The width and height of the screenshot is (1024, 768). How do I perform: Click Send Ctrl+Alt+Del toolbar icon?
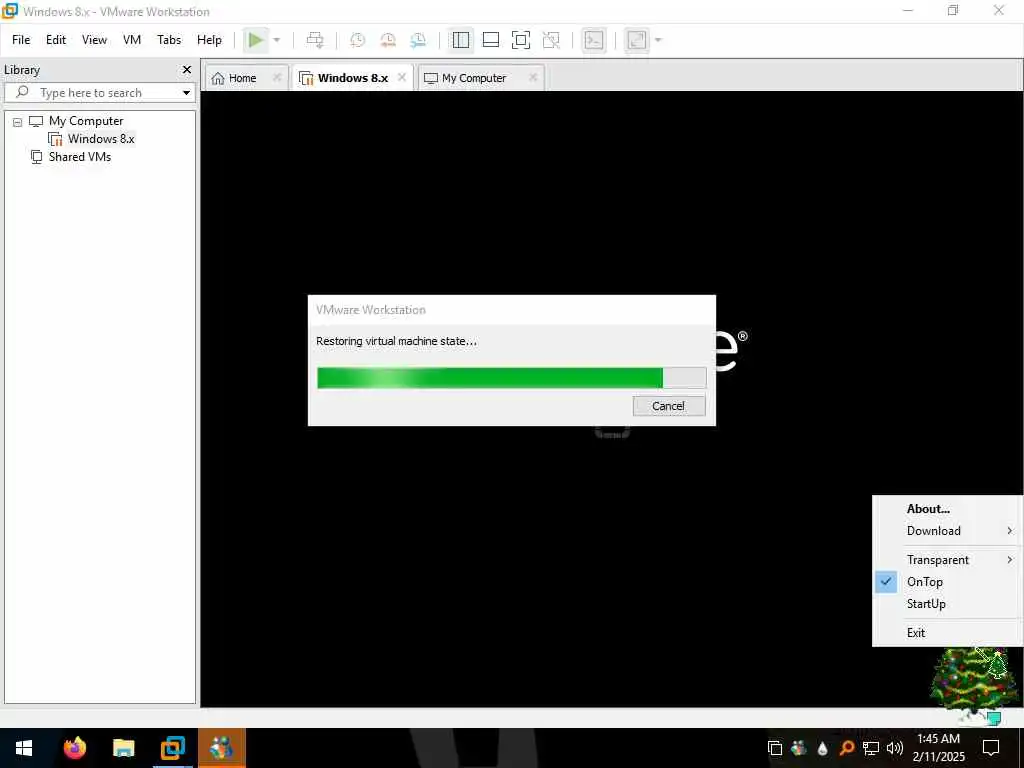[x=315, y=40]
